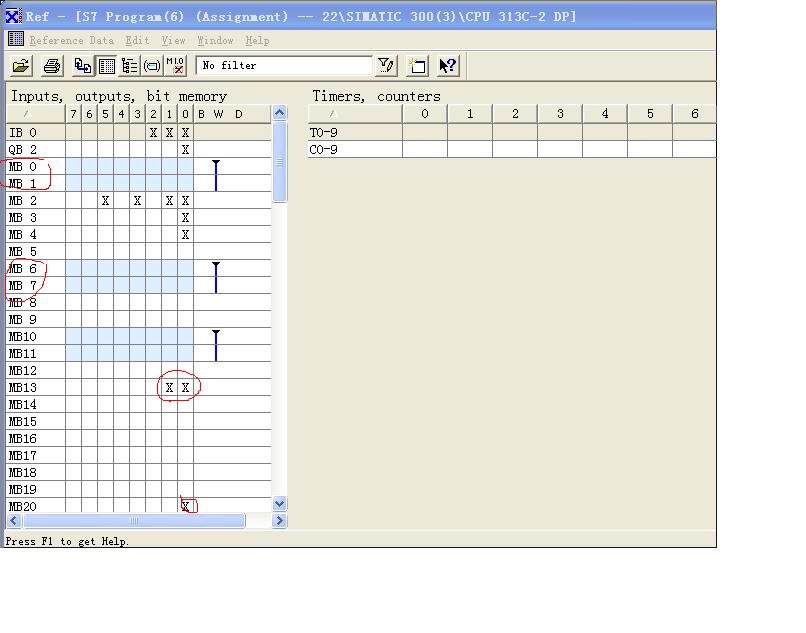Click the horizontal scrollbar right arrow
The image size is (806, 633).
click(279, 520)
